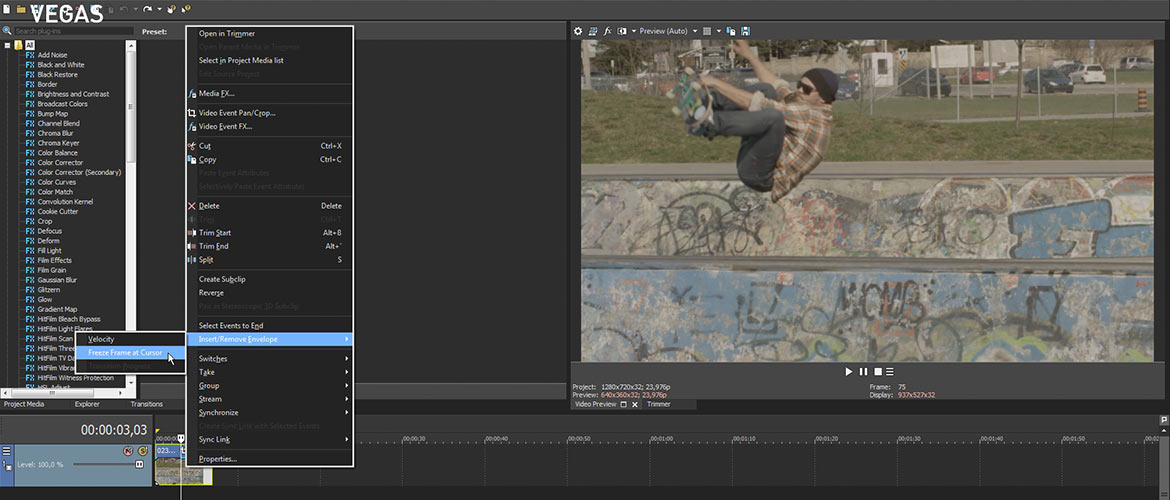
Task: Click the New project icon in top toolbar
Action: pos(6,9)
